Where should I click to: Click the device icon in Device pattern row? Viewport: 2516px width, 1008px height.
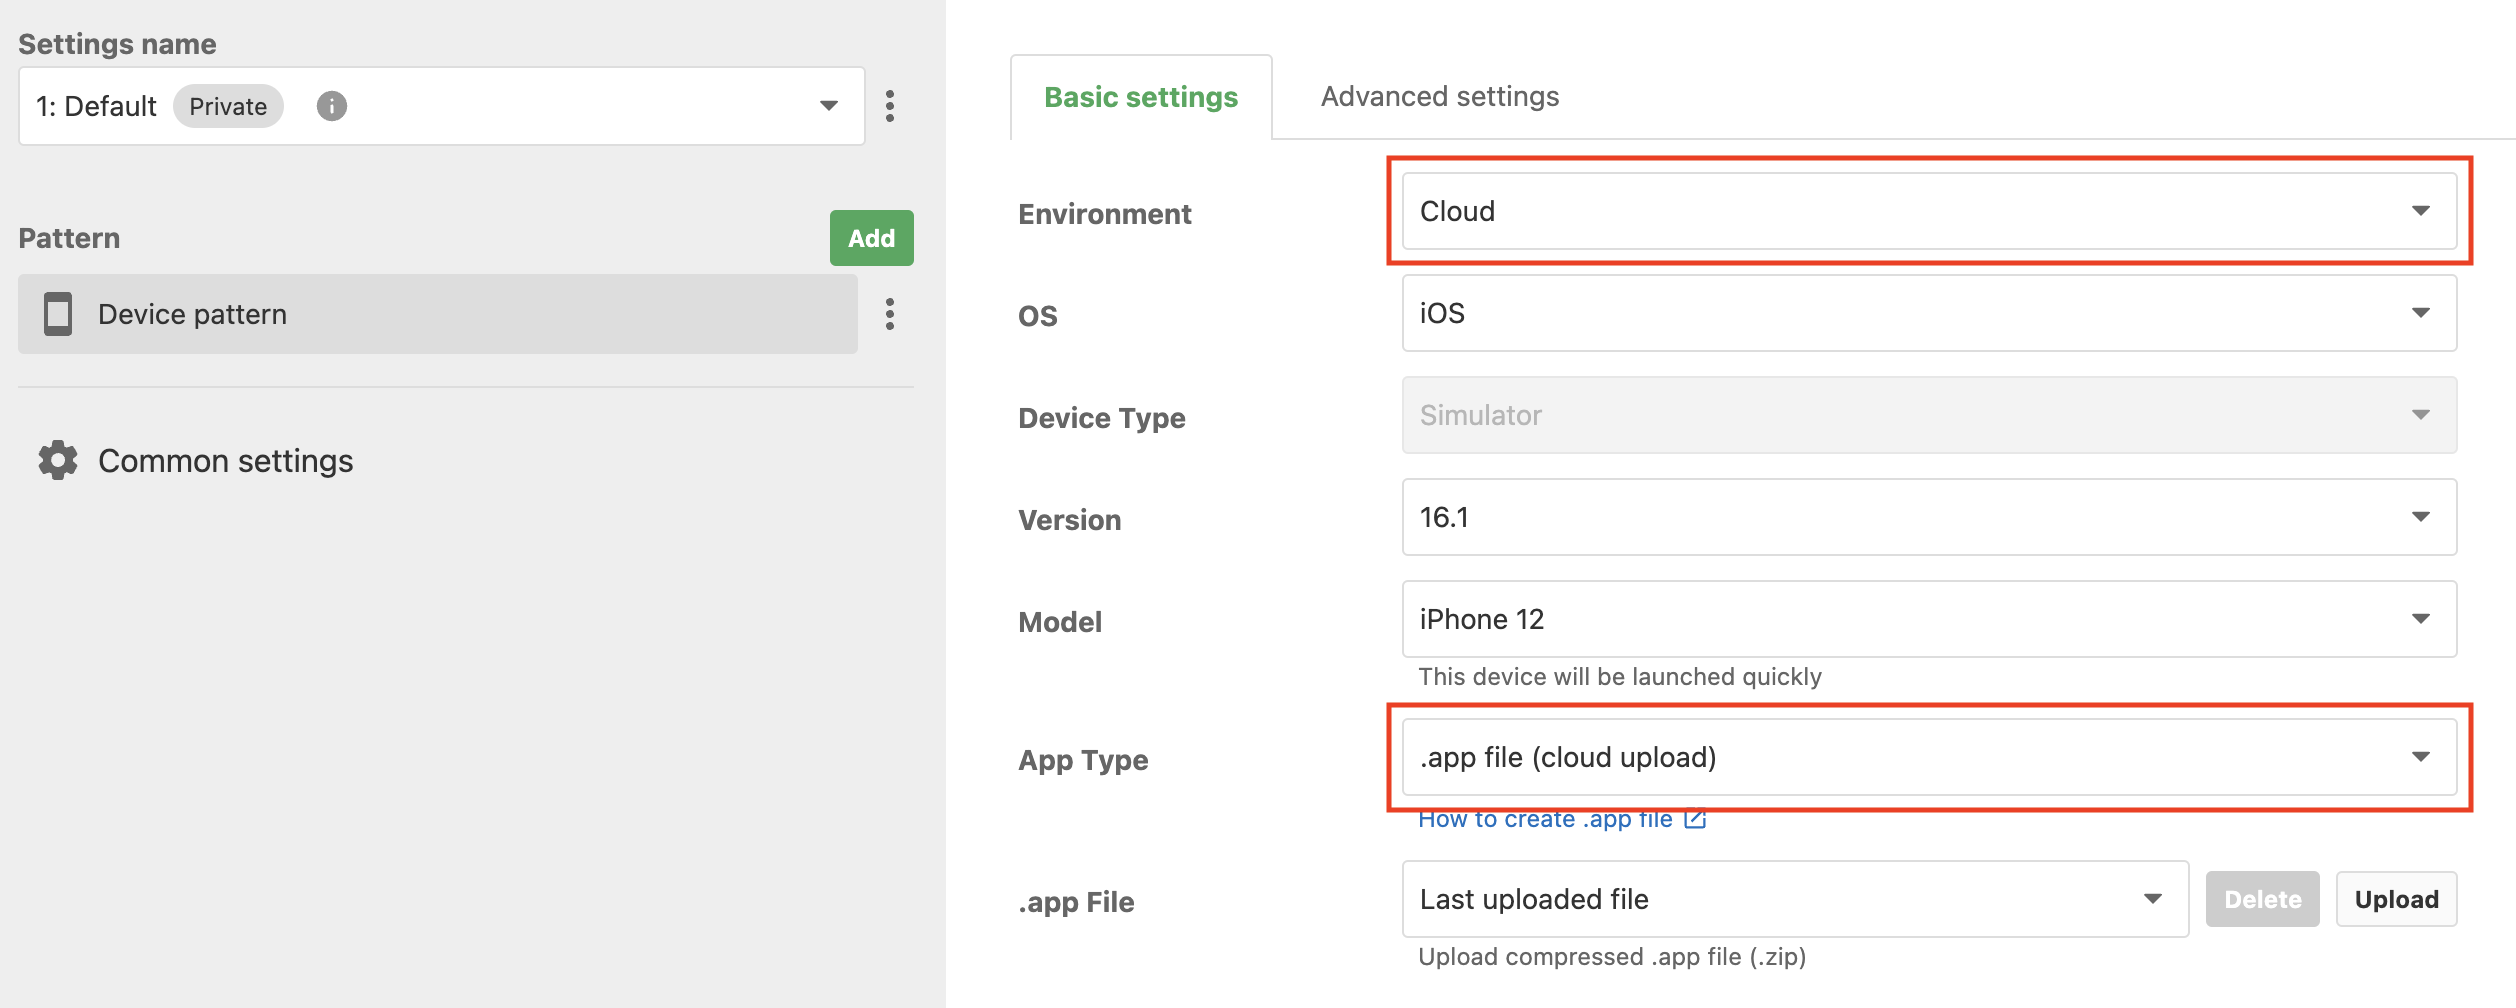(58, 314)
